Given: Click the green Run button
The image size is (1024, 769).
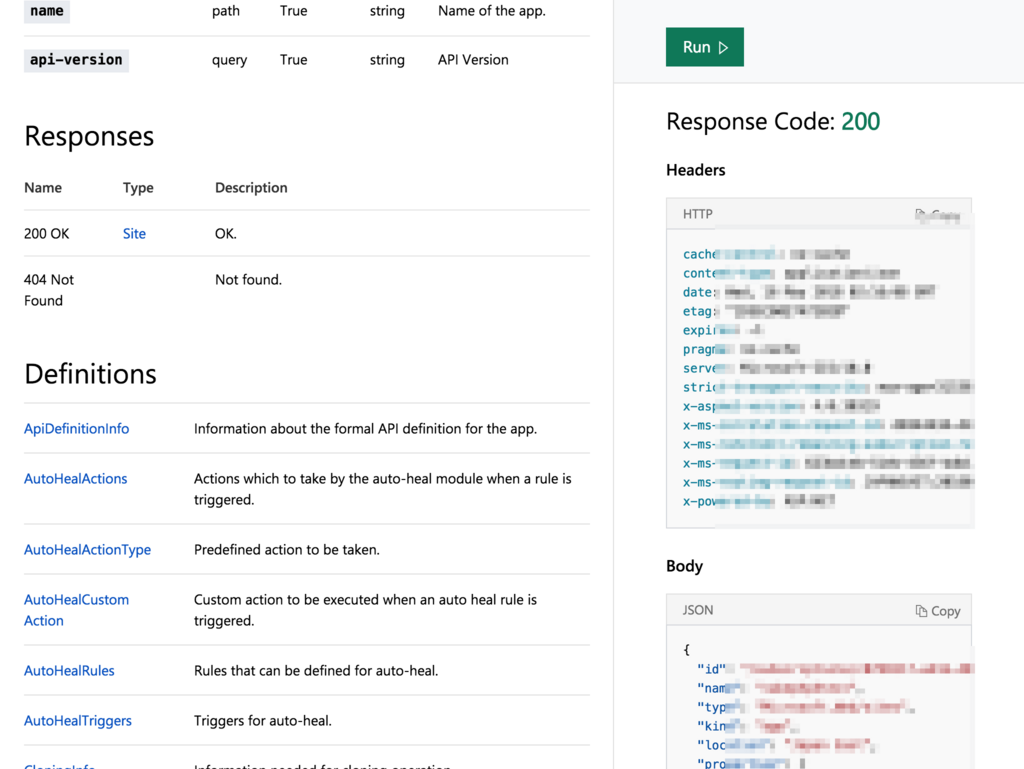Looking at the screenshot, I should click(x=705, y=47).
